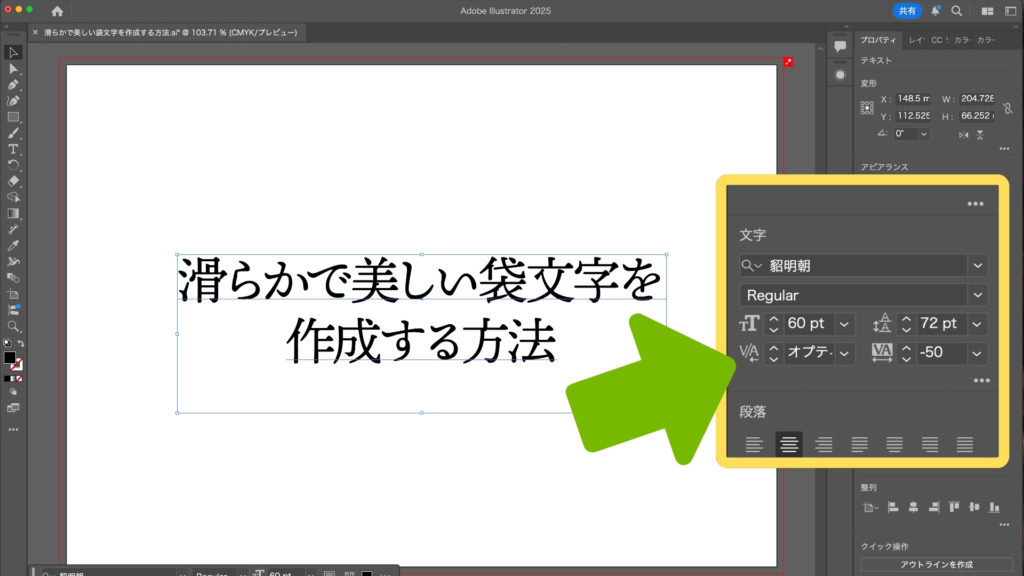
Task: Expand the Regular font style dropdown
Action: tap(978, 295)
